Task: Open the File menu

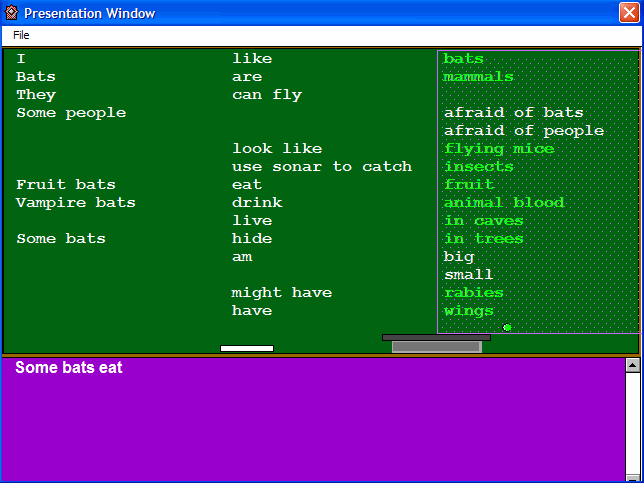Action: tap(21, 35)
